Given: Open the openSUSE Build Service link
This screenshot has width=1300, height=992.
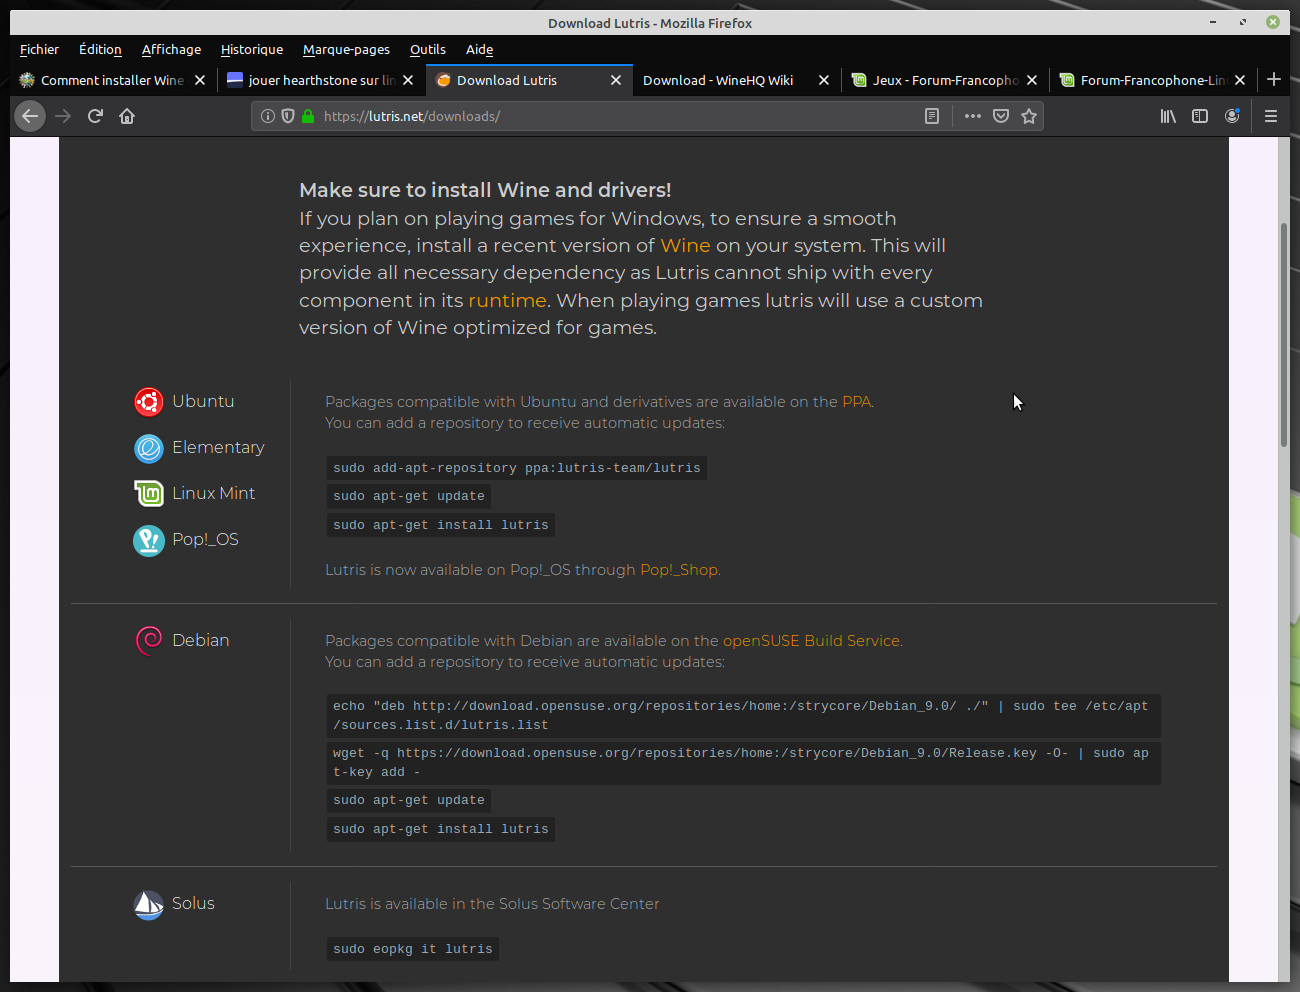Looking at the screenshot, I should [811, 640].
